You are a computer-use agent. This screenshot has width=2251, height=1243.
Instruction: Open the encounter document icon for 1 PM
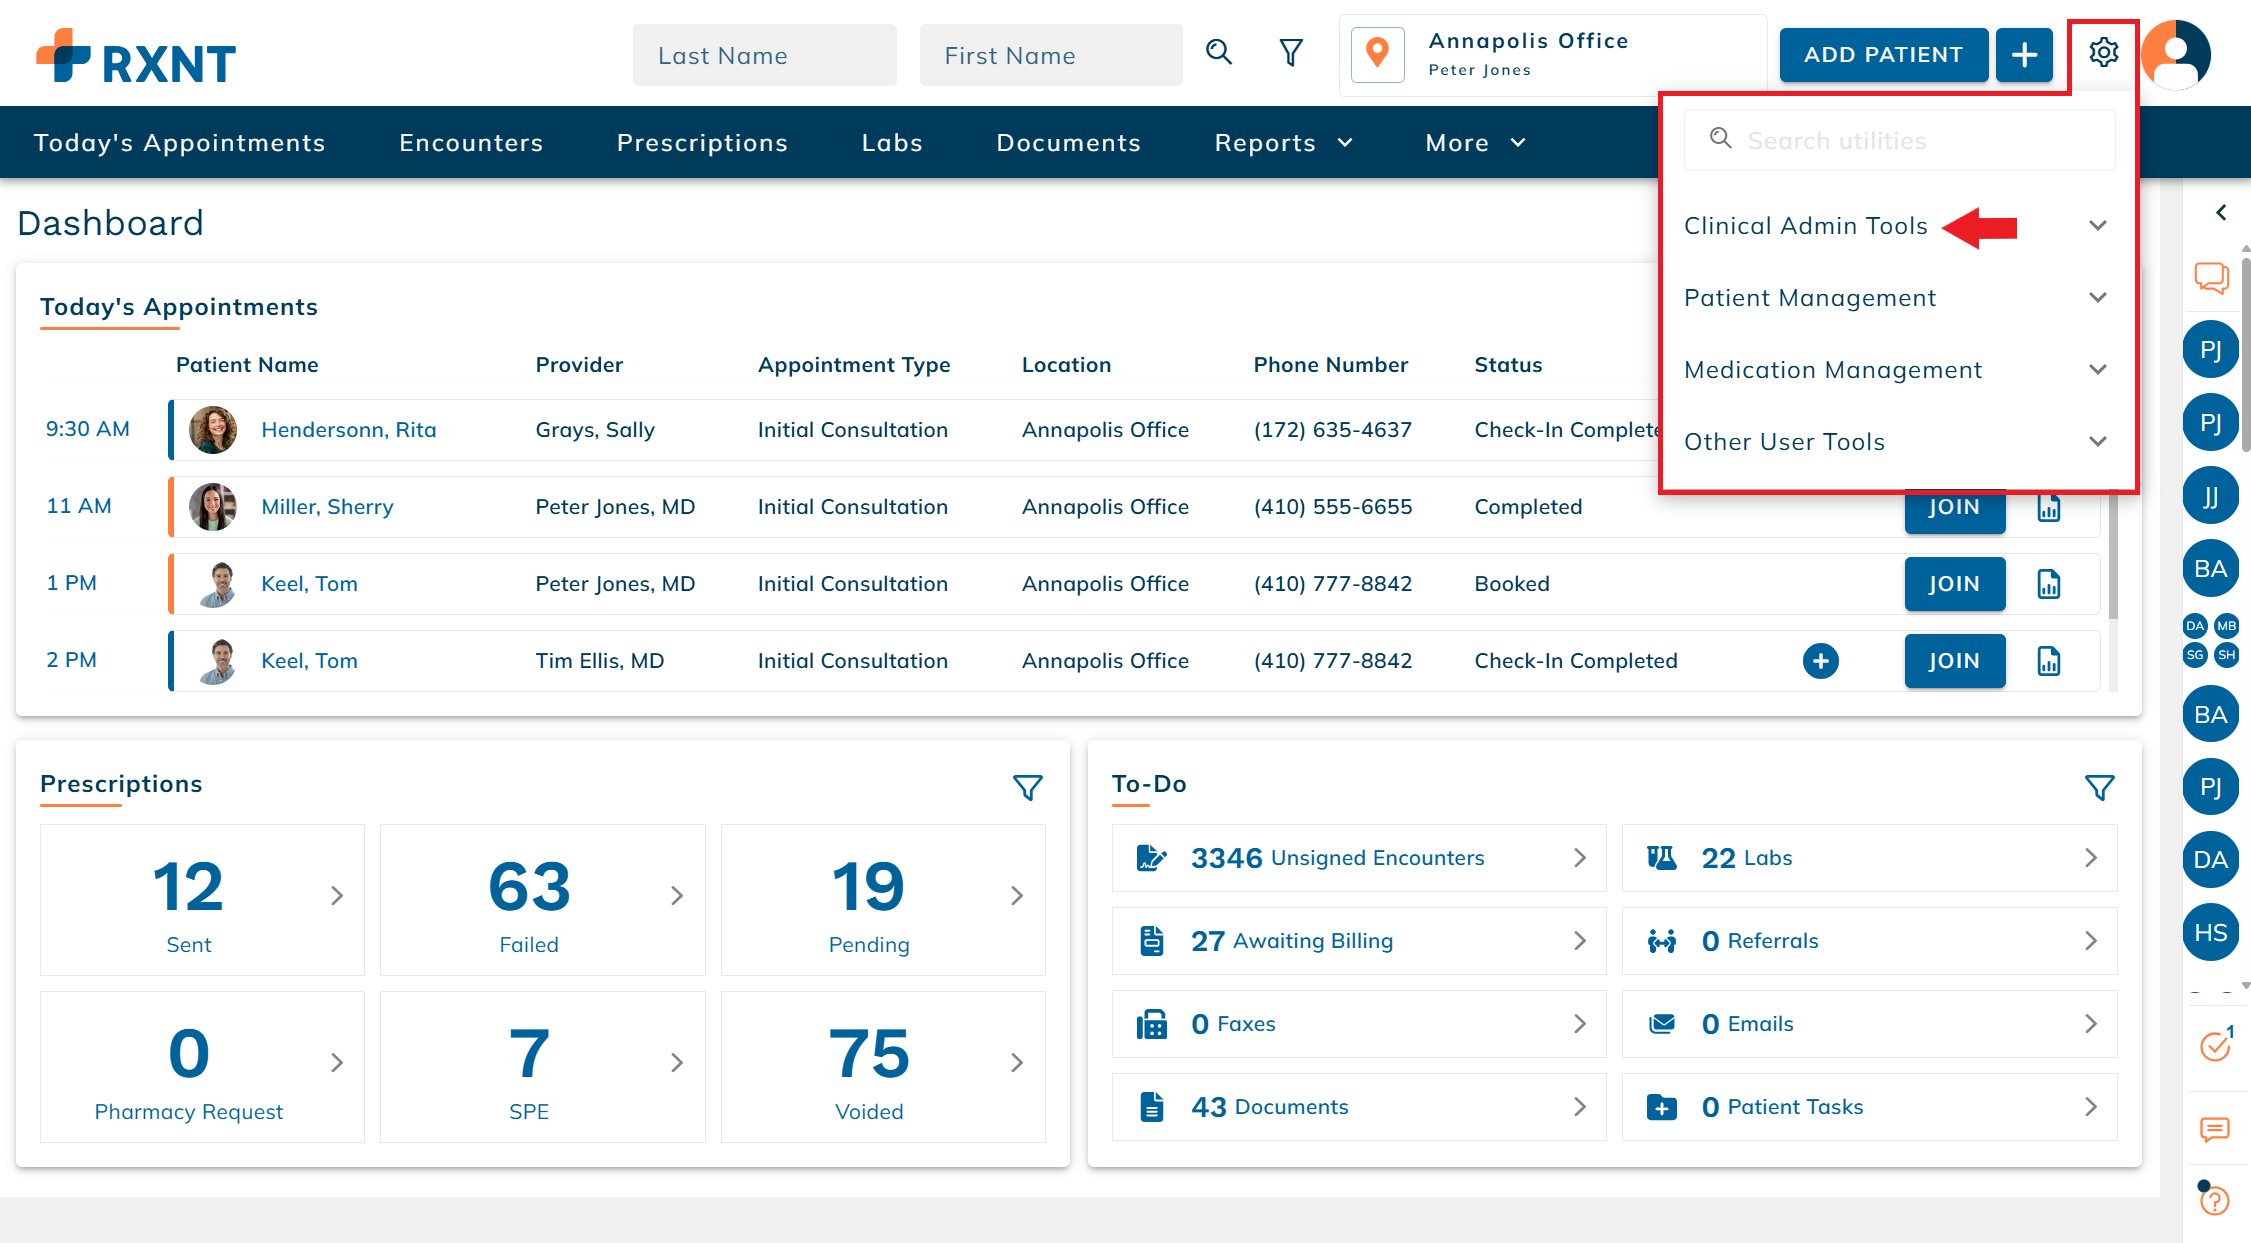point(2048,584)
